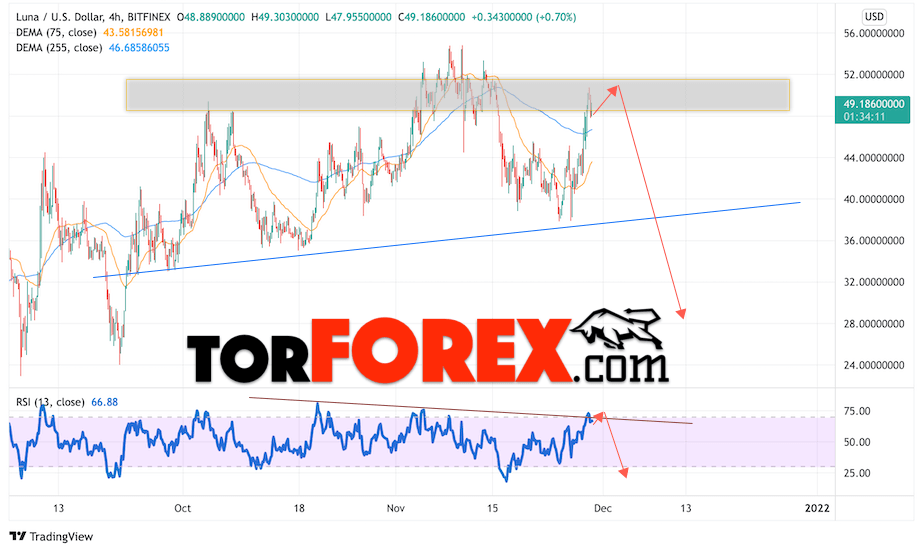Click the Nov label on time axis
This screenshot has height=552, width=923.
[x=396, y=508]
